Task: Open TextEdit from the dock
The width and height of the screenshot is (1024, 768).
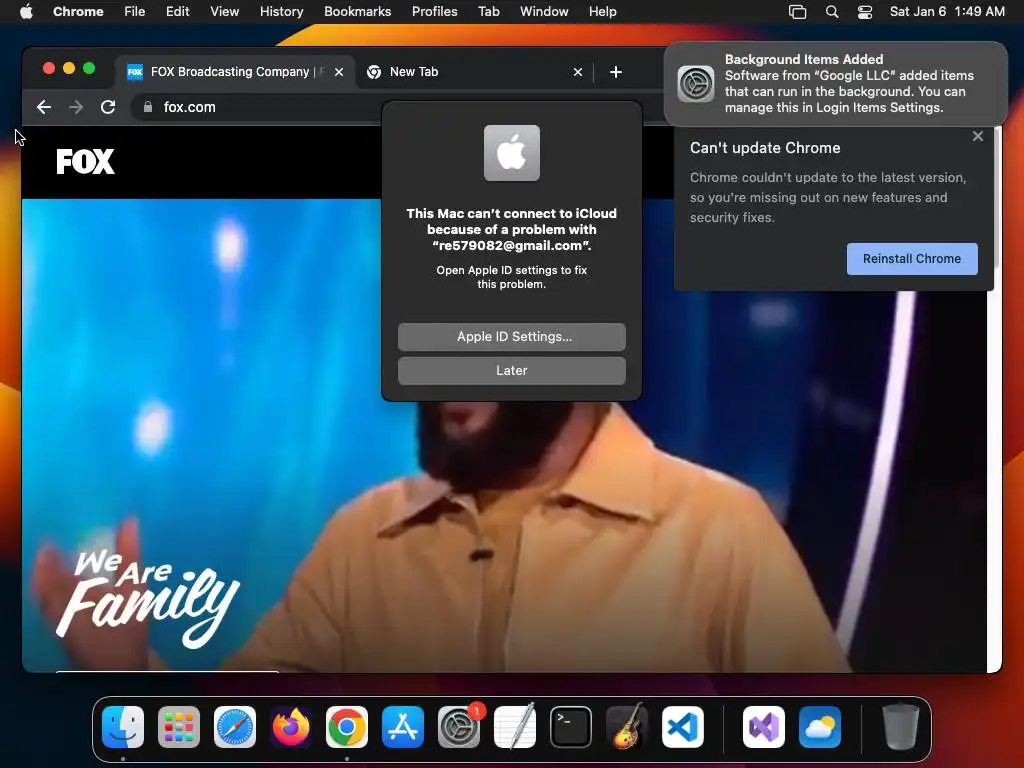Action: click(515, 726)
